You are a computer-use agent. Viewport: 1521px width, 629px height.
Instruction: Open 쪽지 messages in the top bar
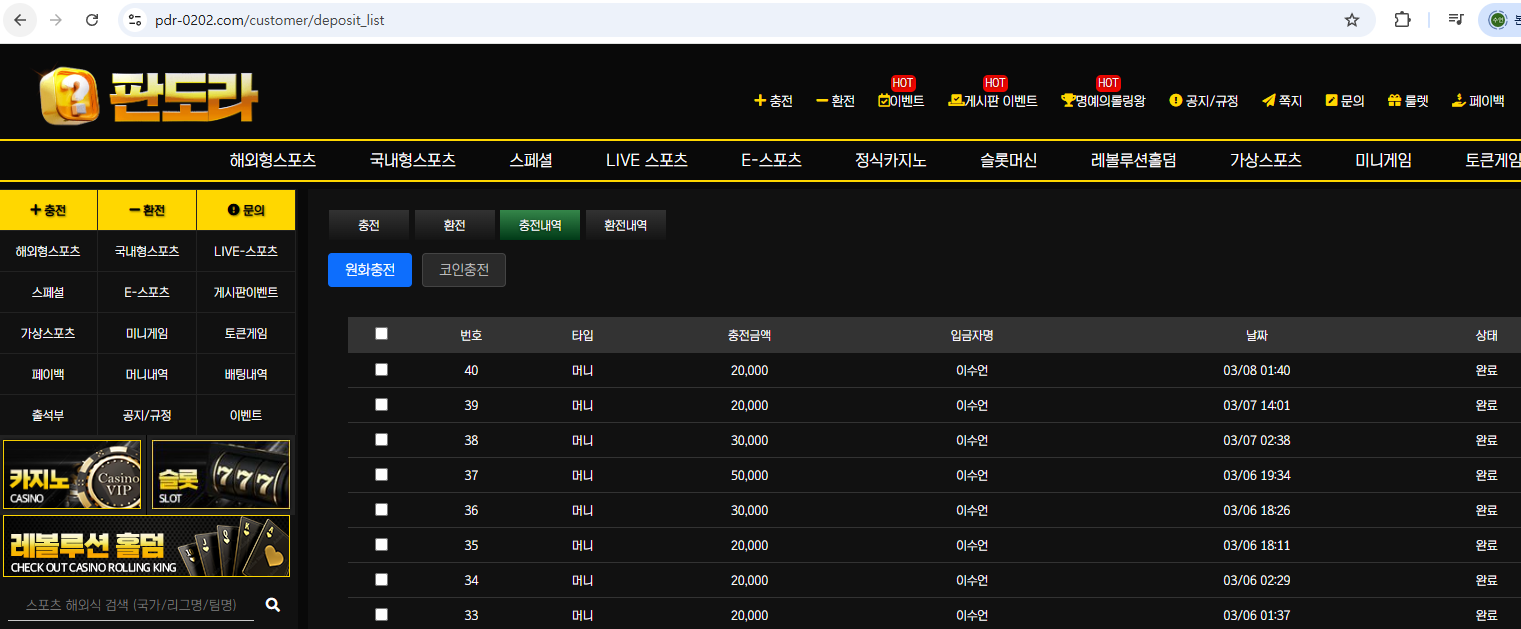pos(1282,101)
